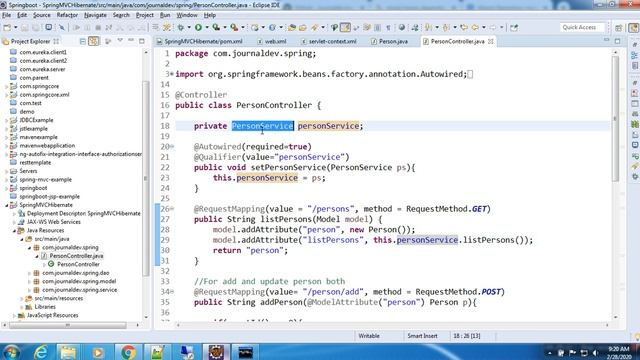Click the Smart Insert status bar entry
This screenshot has width=640, height=360.
click(422, 336)
